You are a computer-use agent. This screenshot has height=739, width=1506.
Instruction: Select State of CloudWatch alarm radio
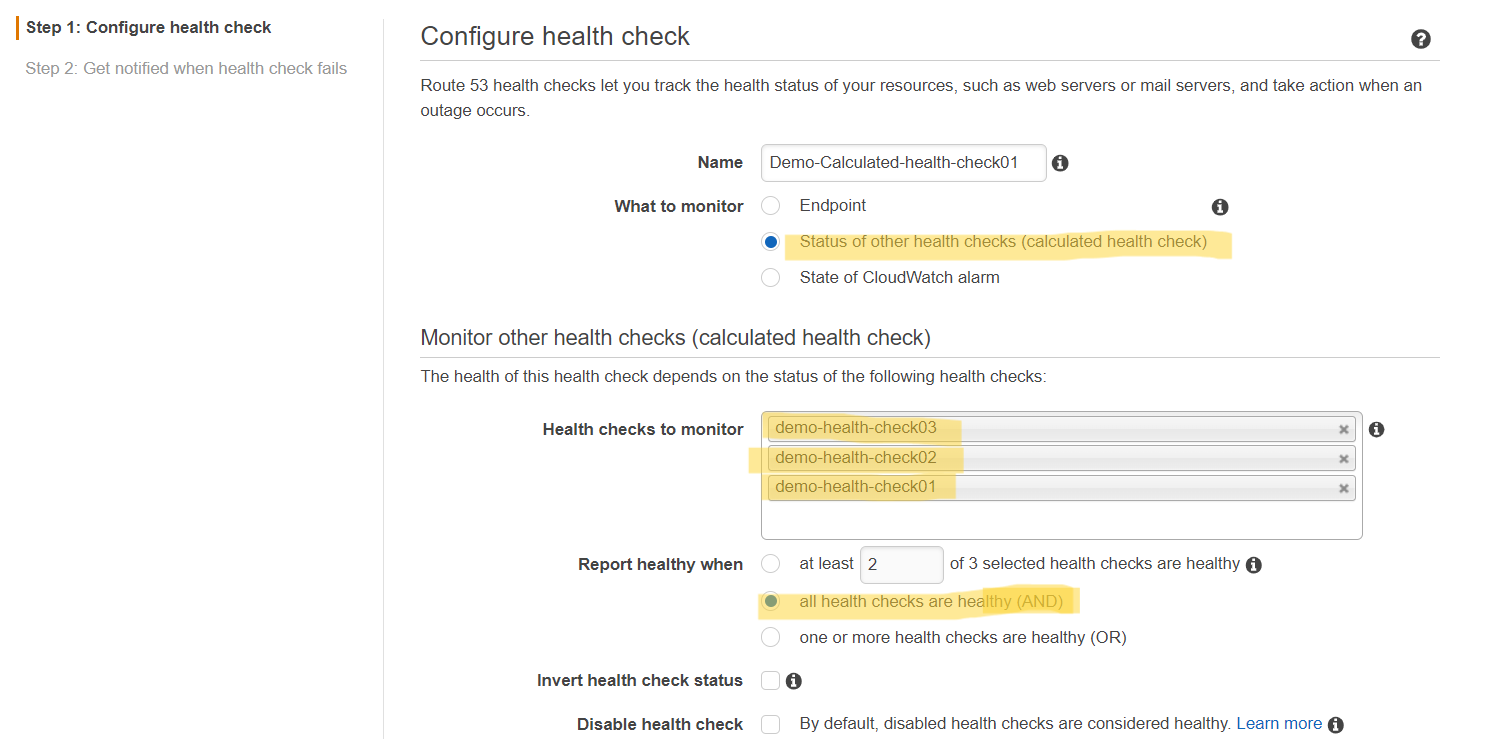point(770,278)
